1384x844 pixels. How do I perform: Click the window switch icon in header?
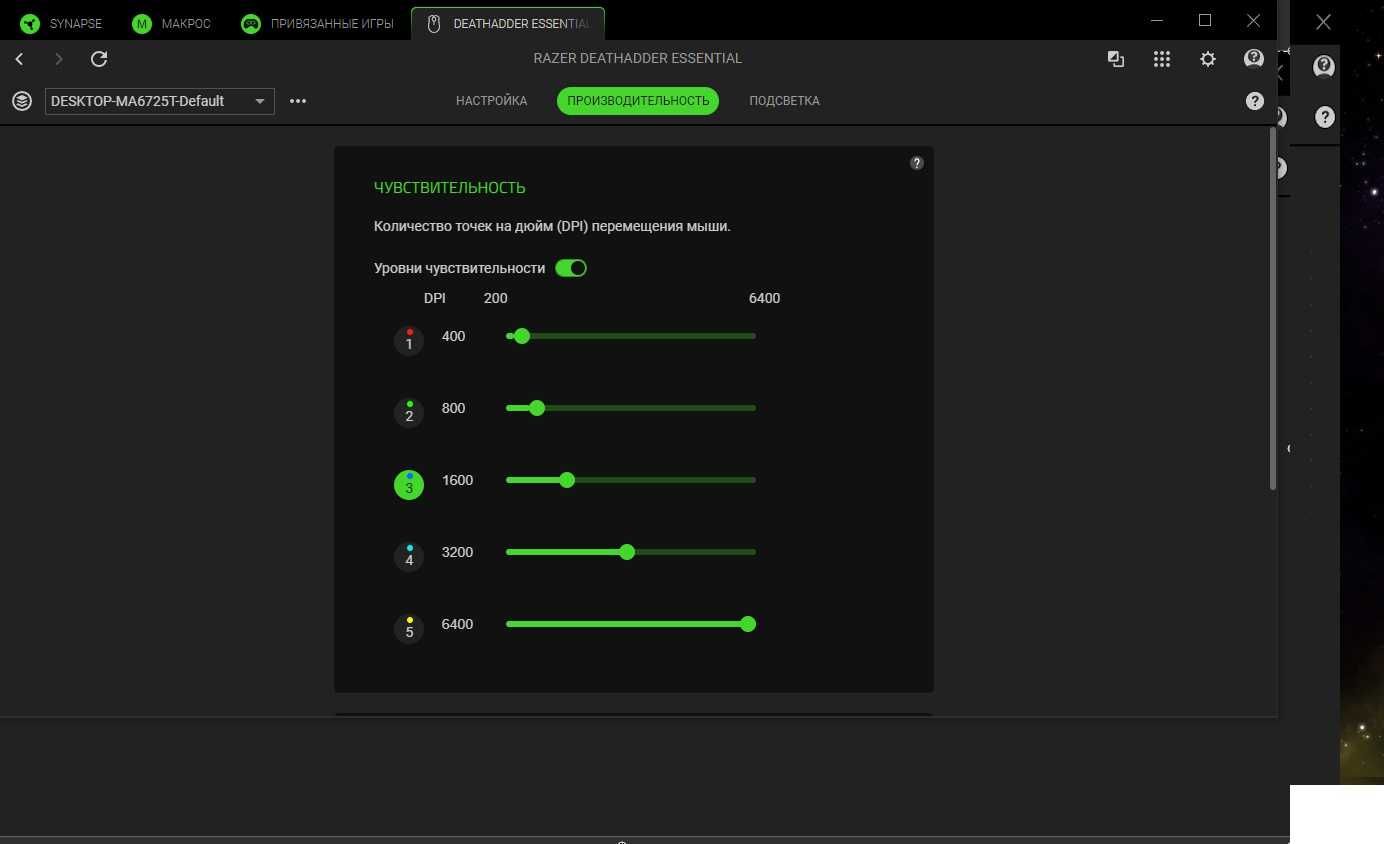(1116, 59)
